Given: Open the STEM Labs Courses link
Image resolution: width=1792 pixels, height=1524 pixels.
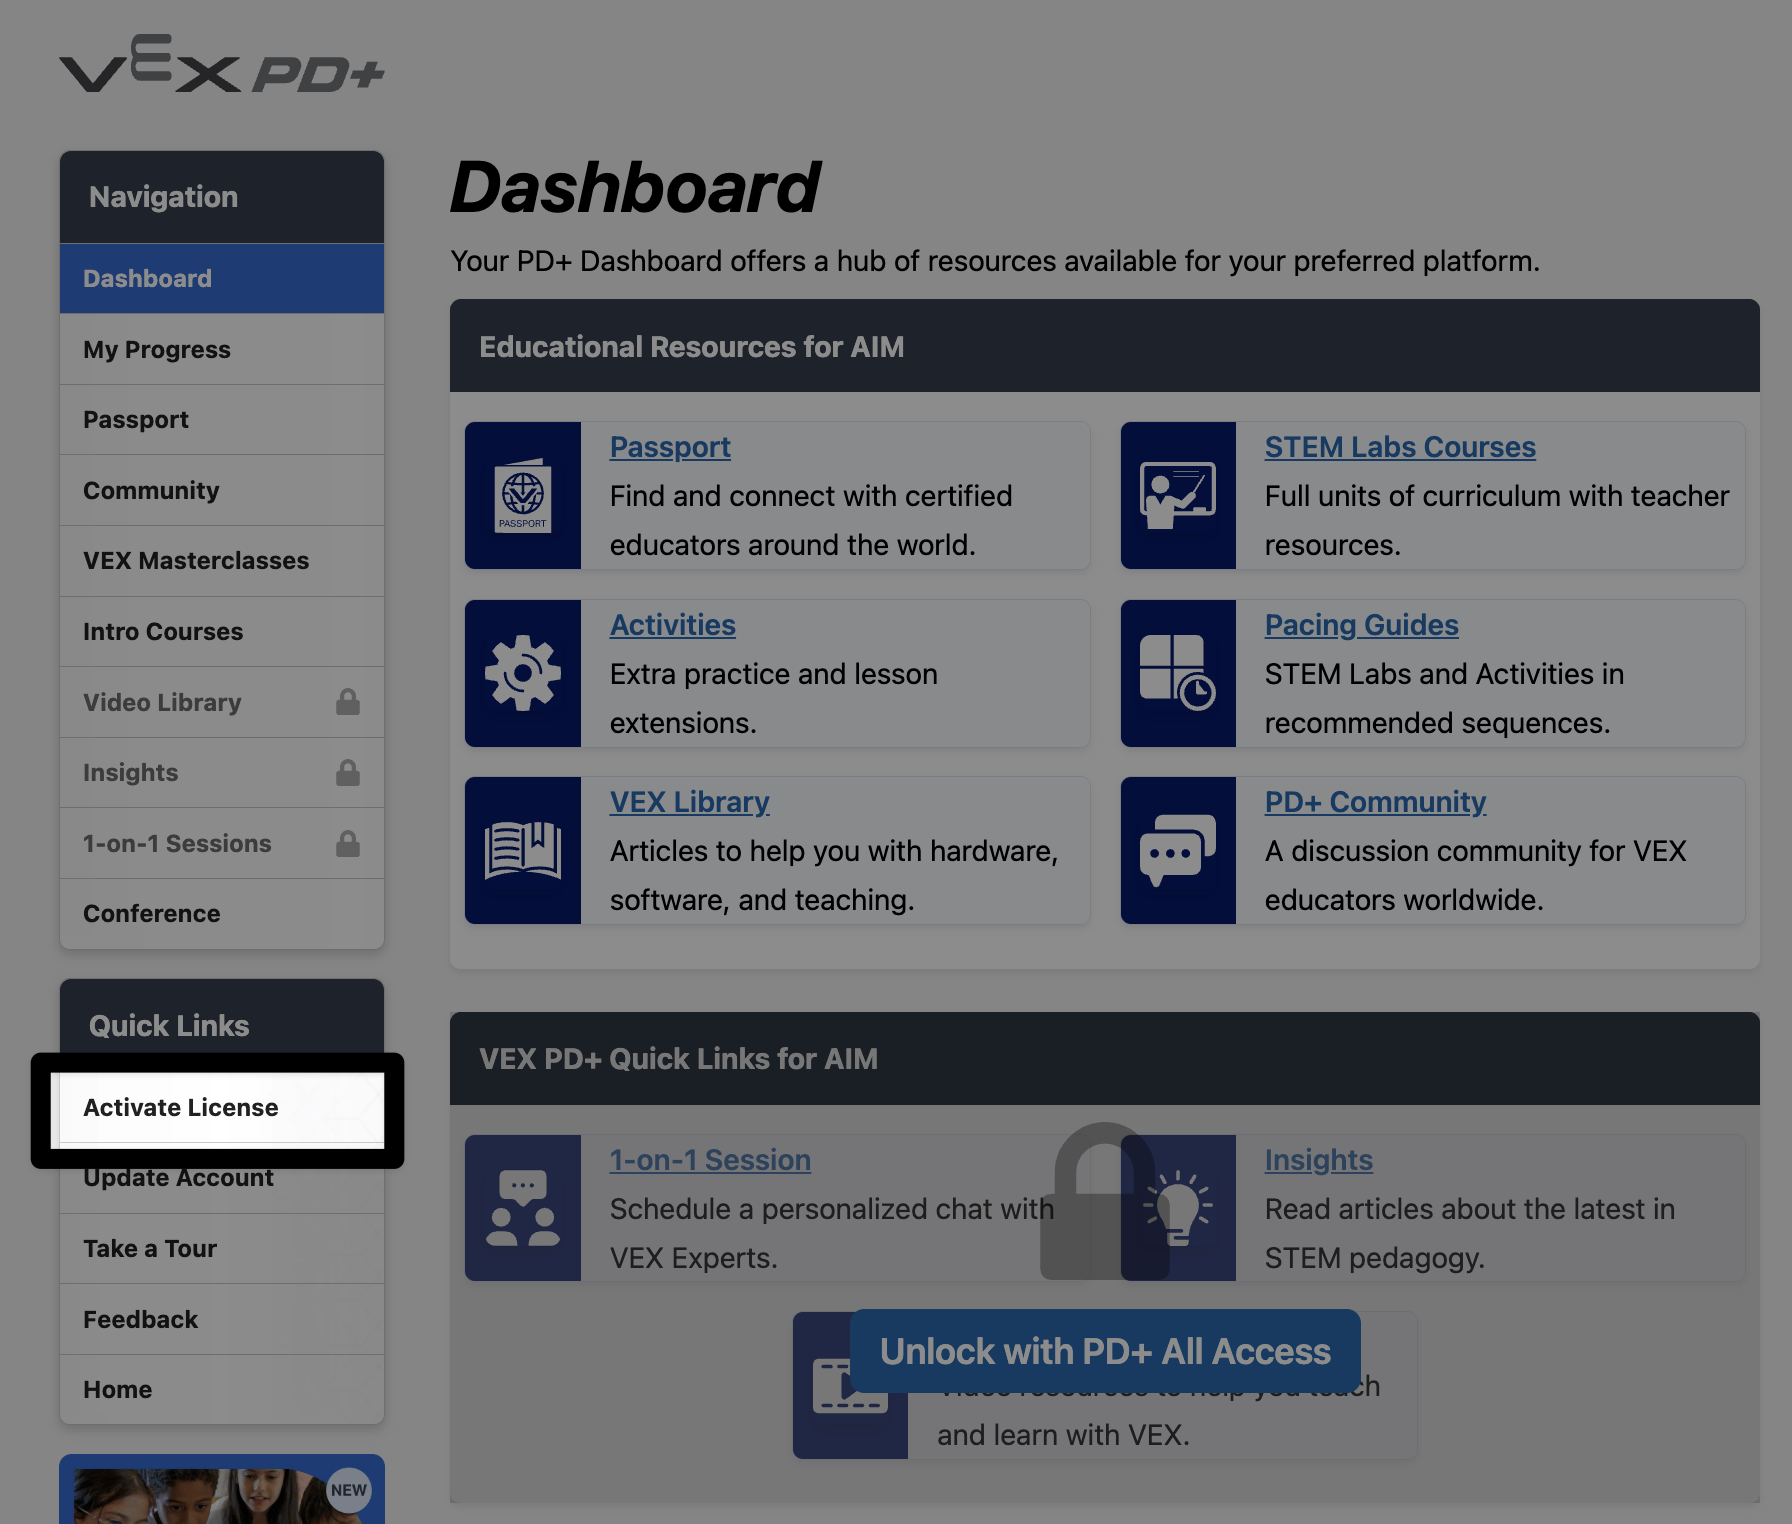Looking at the screenshot, I should click(x=1400, y=447).
